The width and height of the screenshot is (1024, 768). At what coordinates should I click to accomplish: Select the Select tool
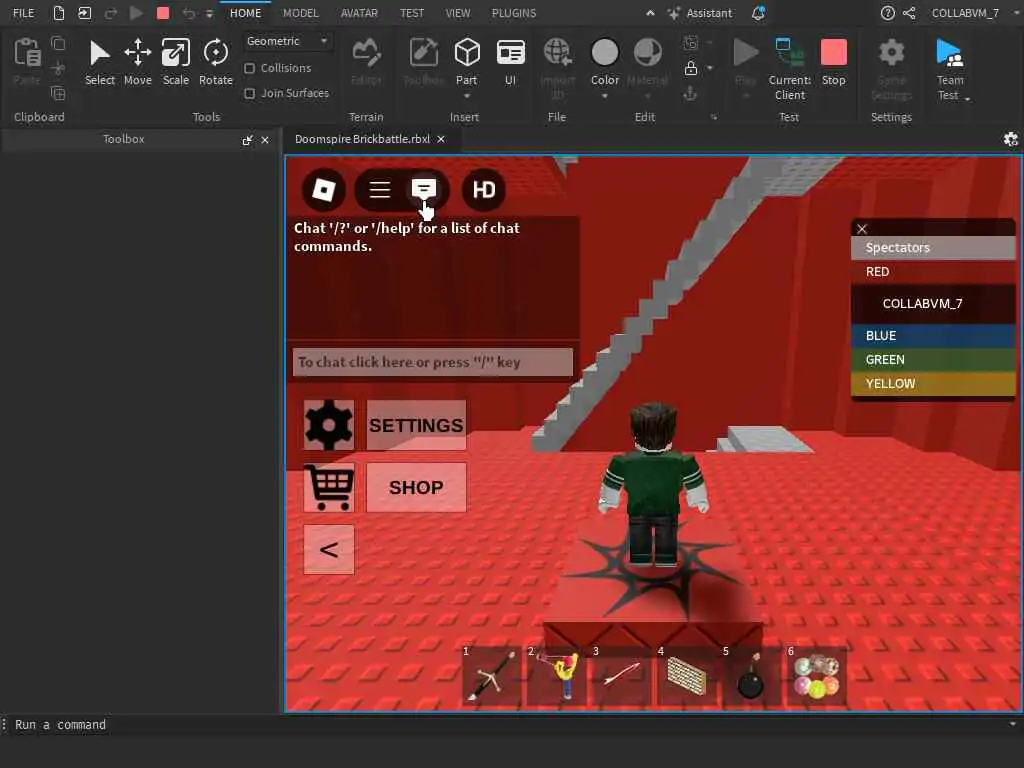(x=99, y=62)
